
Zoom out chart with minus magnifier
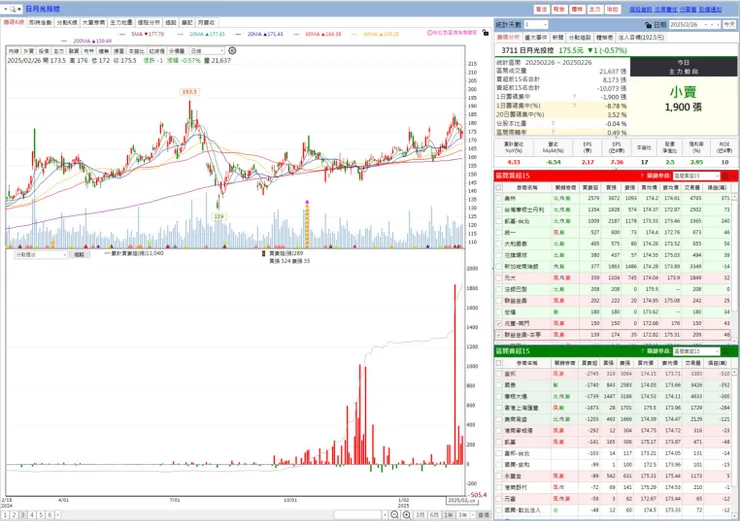395,515
